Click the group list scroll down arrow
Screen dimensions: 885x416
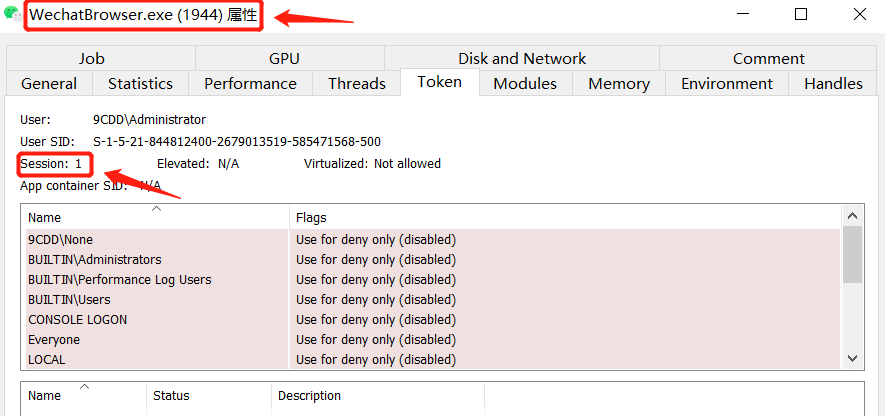853,359
